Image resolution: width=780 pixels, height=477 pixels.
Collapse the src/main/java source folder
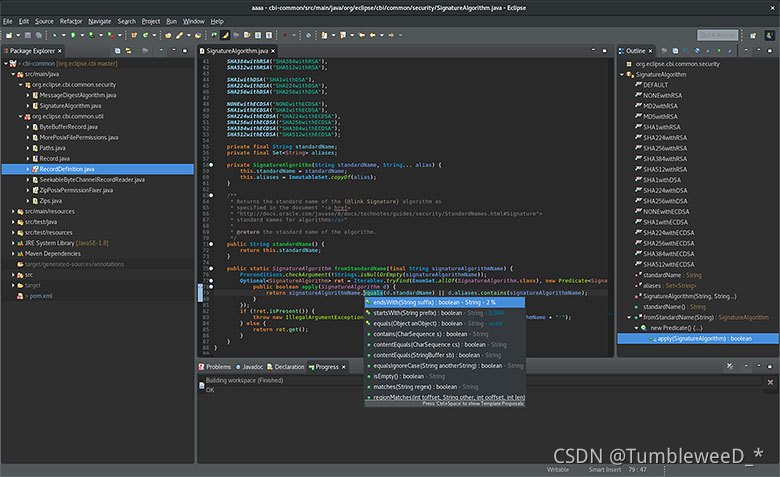(x=13, y=73)
